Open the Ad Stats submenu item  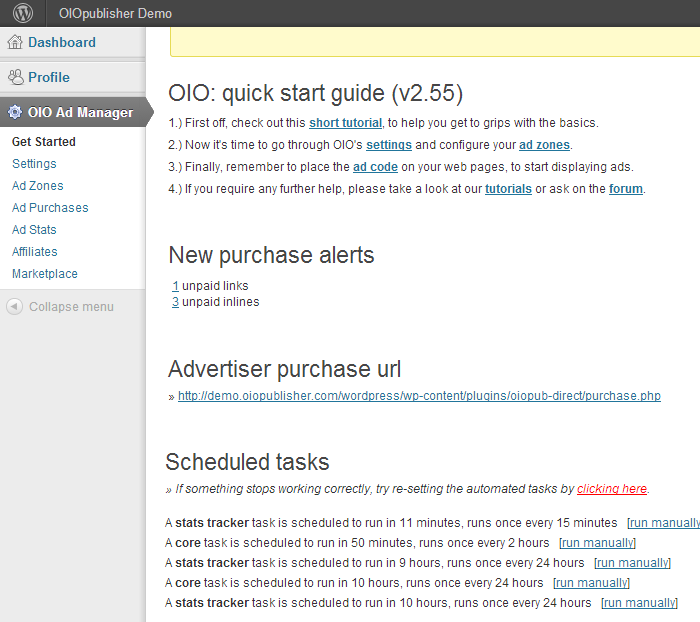pyautogui.click(x=34, y=229)
